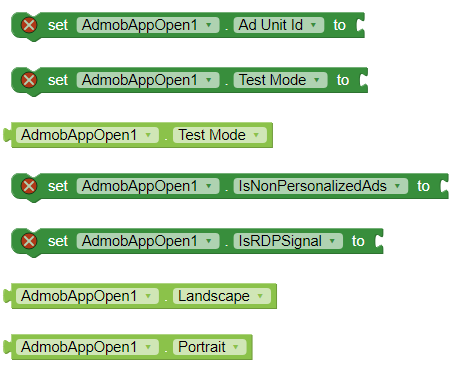Viewport: 465px width, 370px height.
Task: Click error icon on IsNonPersonalizedAds block
Action: click(29, 186)
